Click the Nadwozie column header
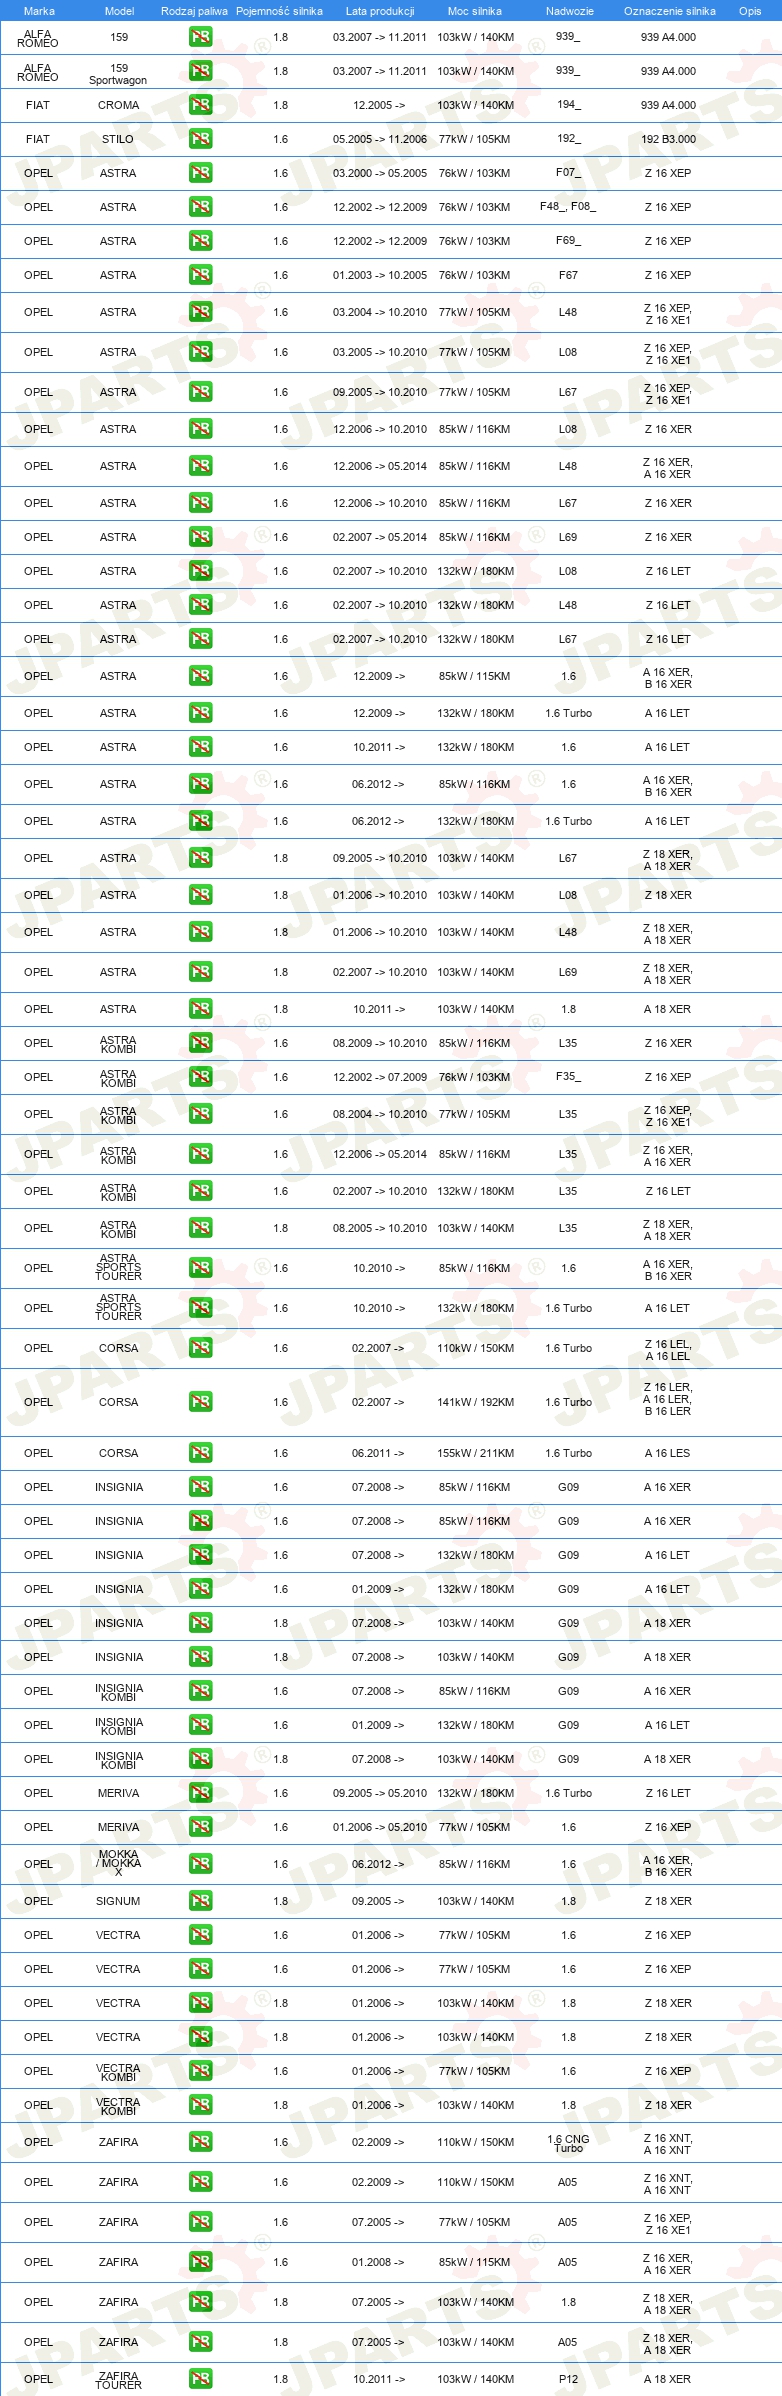782x2396 pixels. coord(570,11)
